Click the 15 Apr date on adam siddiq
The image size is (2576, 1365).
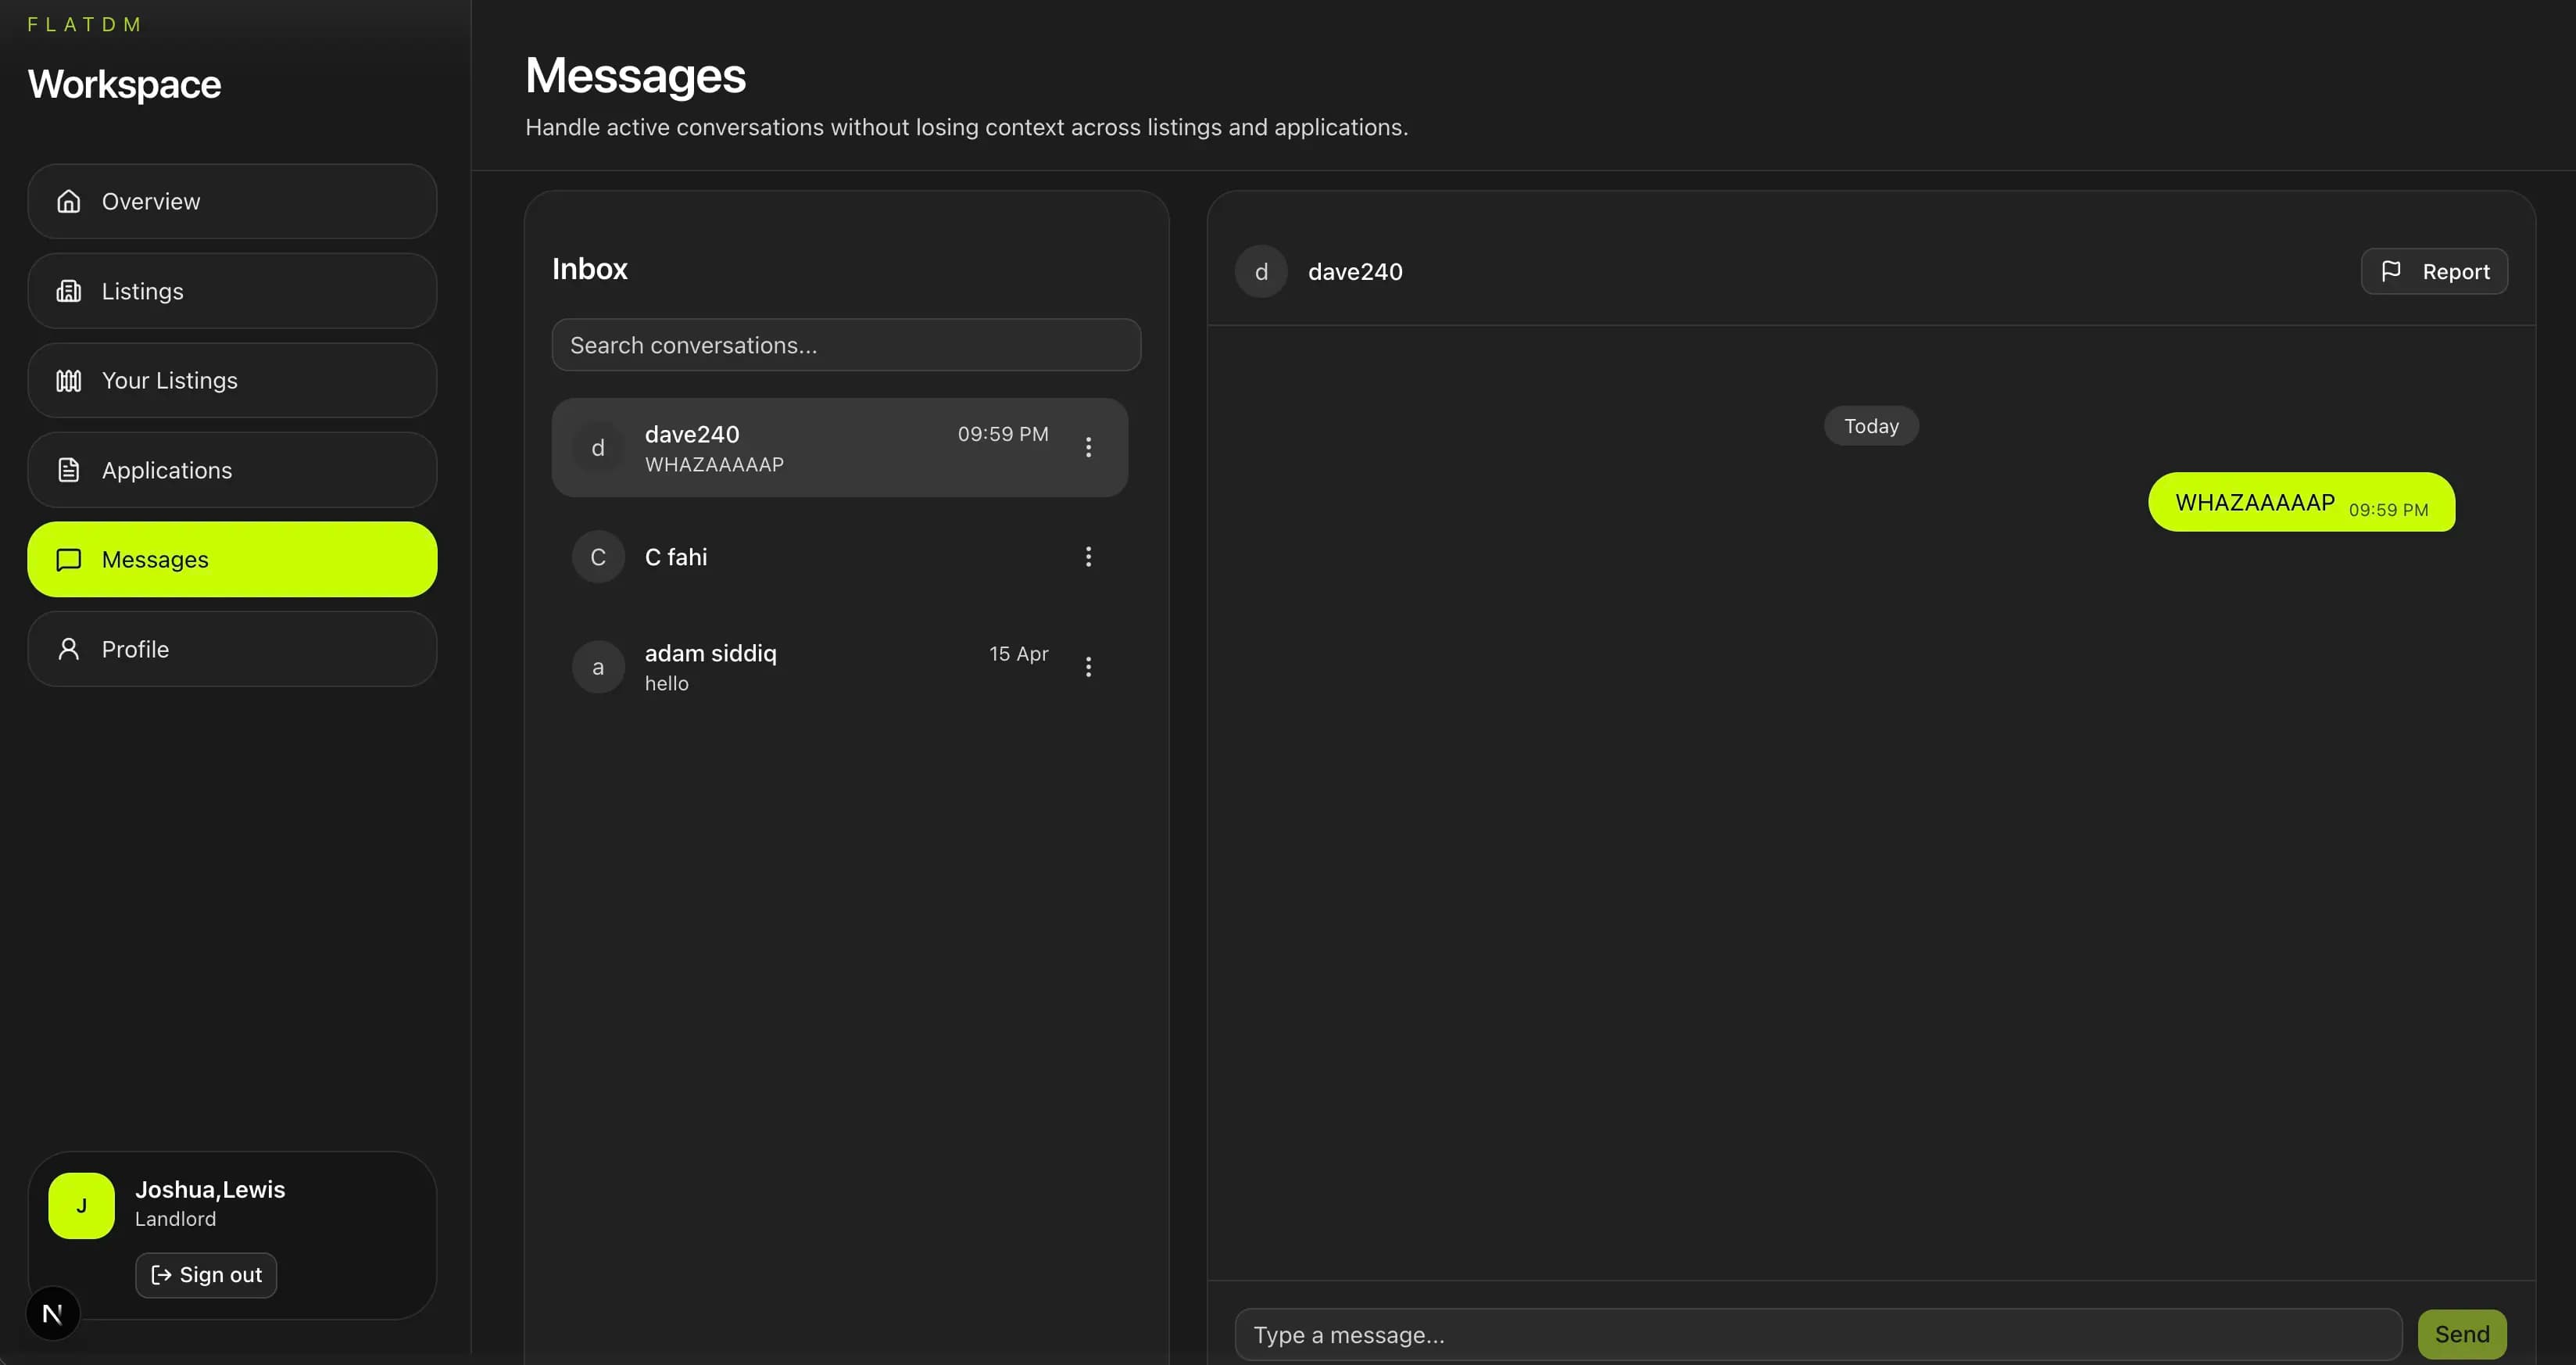(1019, 654)
